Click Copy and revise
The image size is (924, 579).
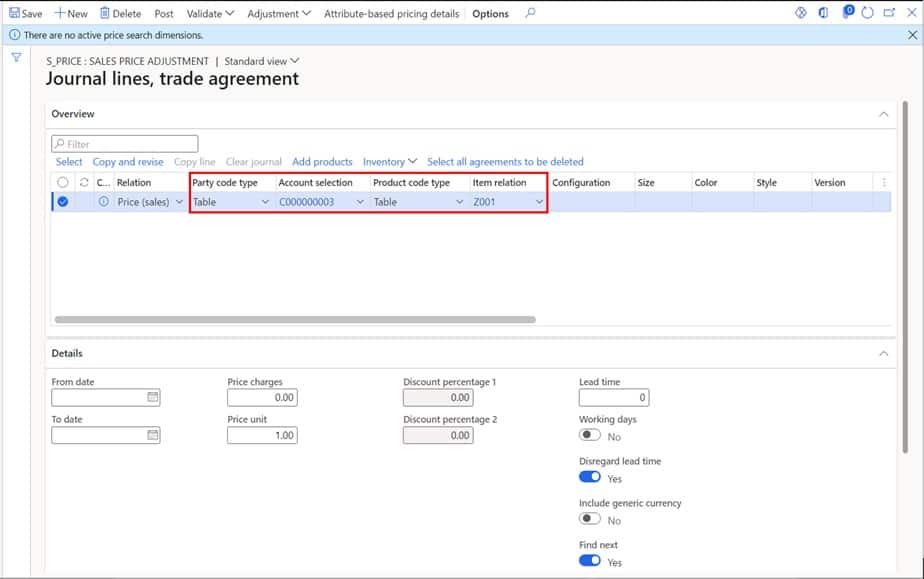(127, 161)
